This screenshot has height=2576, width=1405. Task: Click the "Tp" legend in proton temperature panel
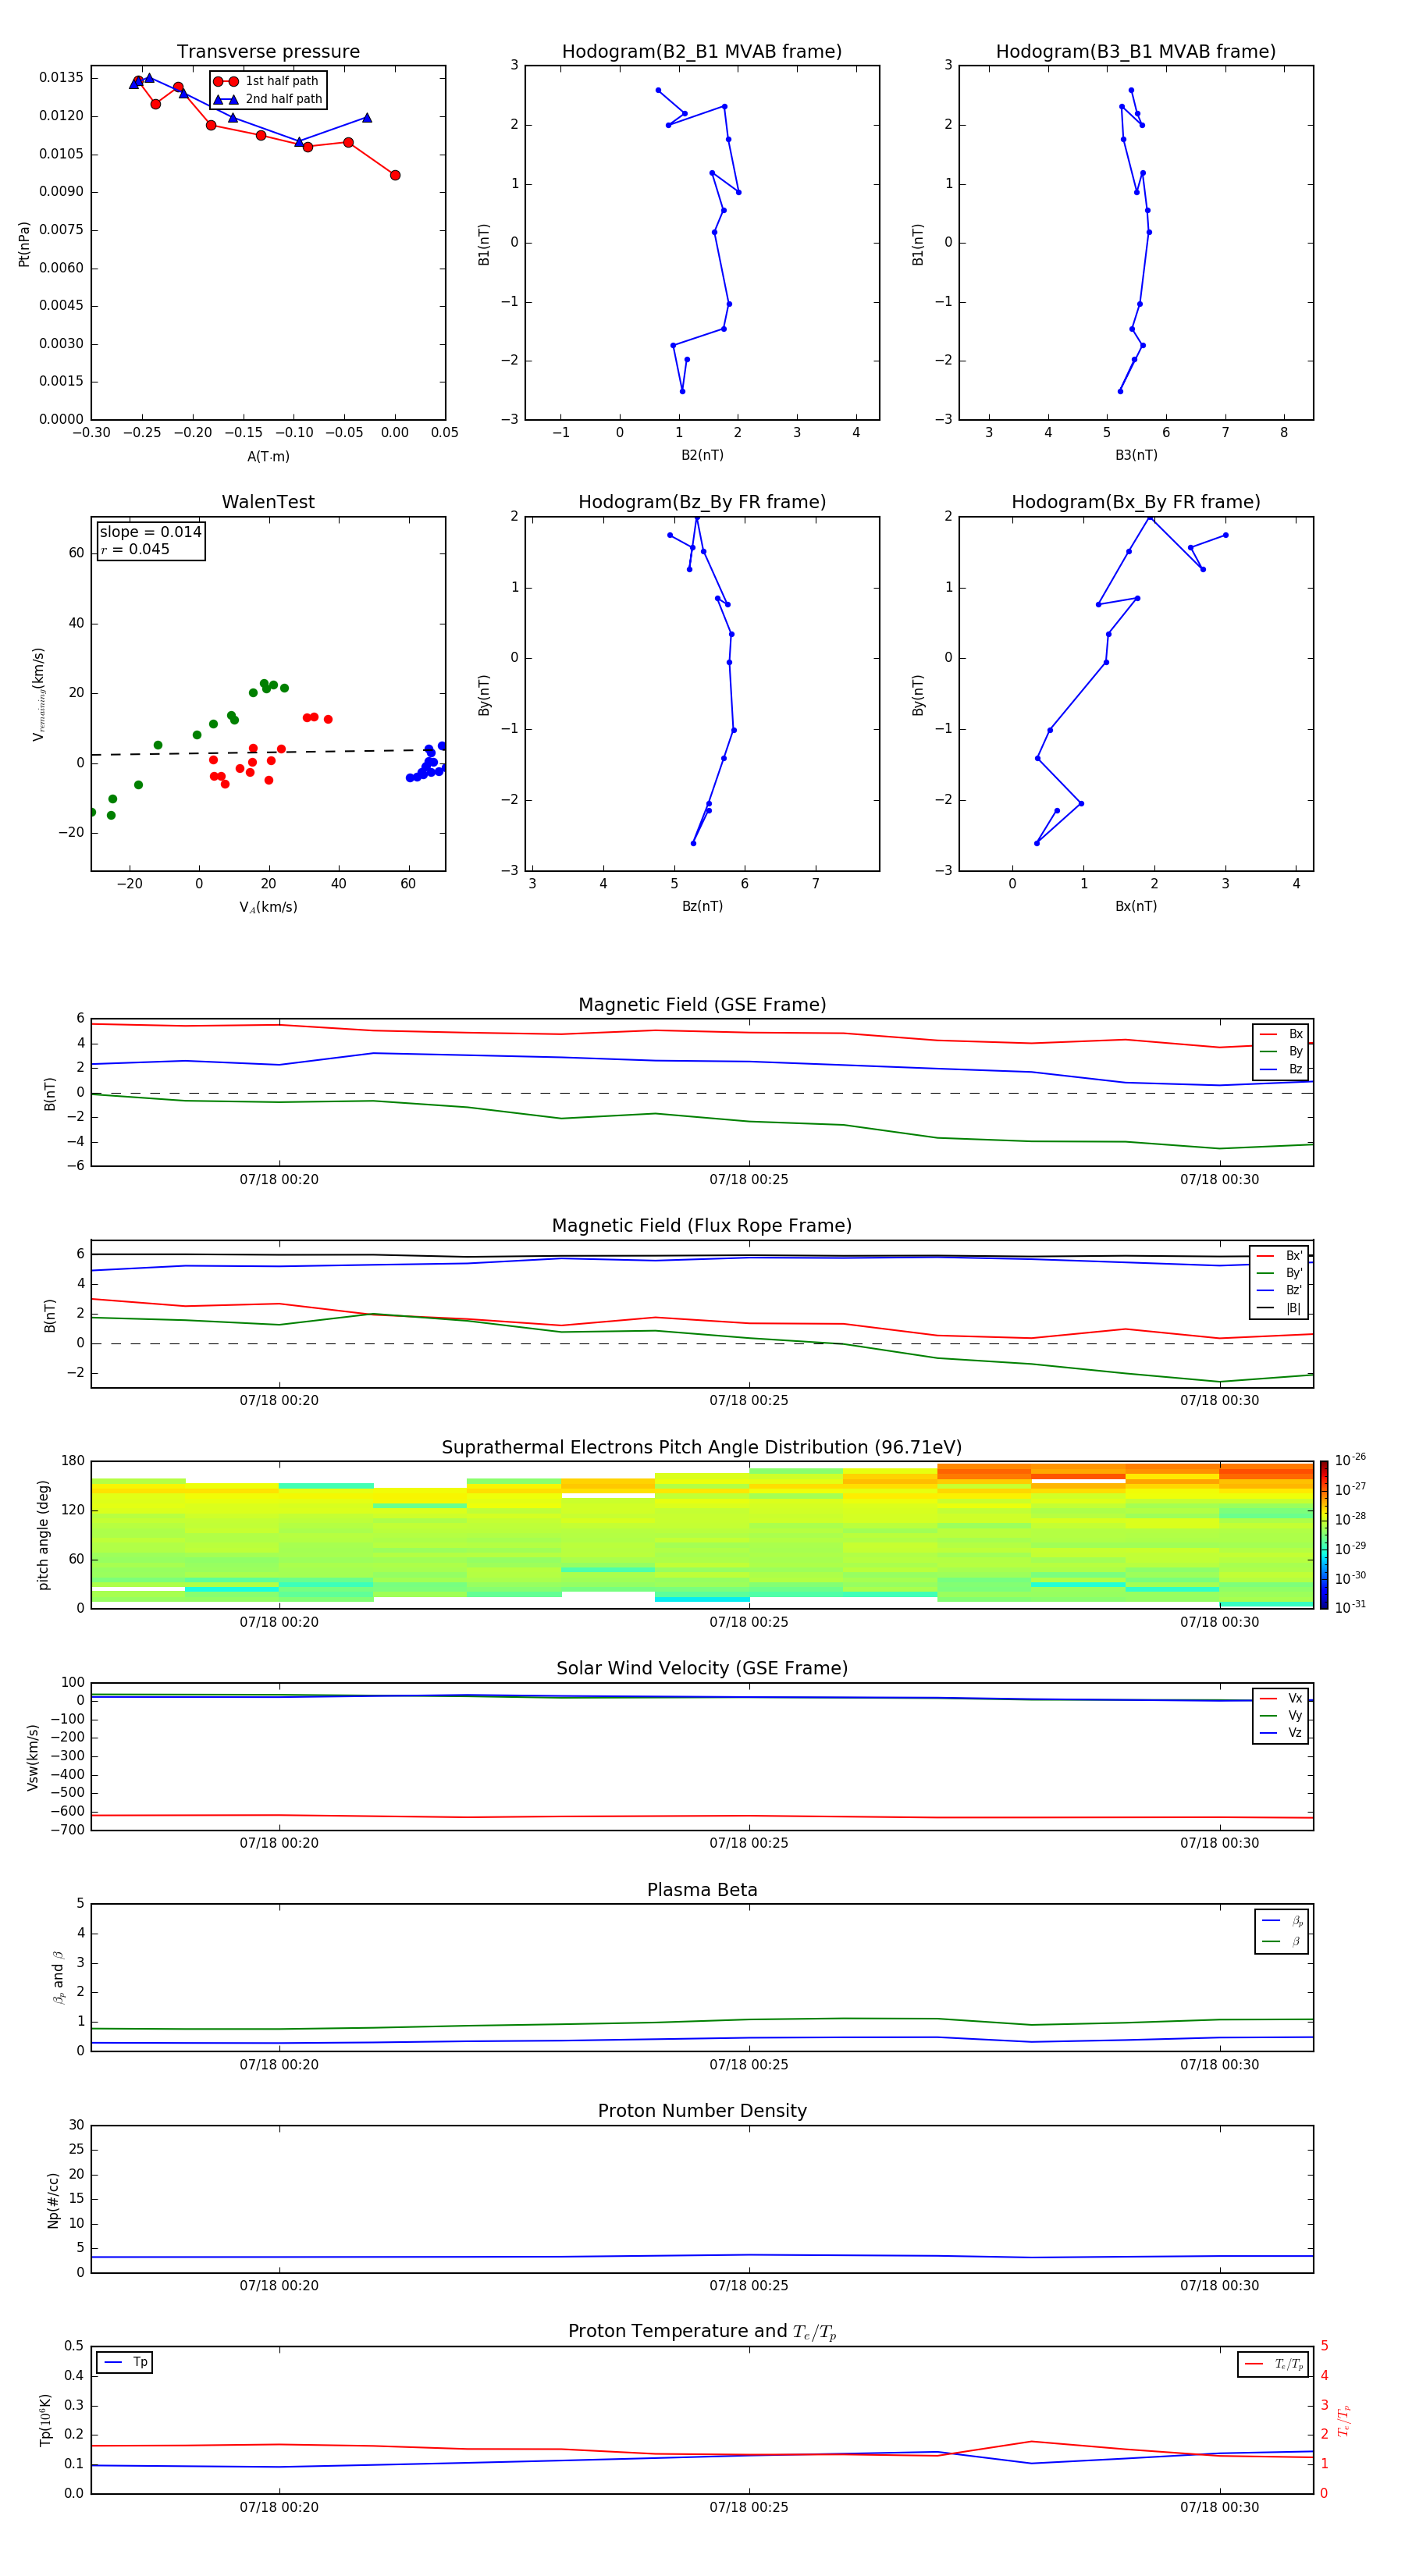[125, 2362]
